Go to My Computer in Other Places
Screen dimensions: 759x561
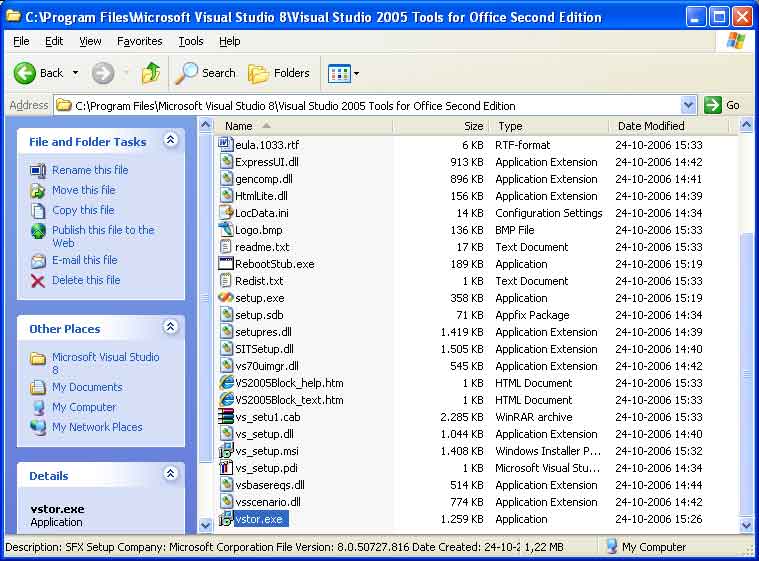pyautogui.click(x=84, y=407)
